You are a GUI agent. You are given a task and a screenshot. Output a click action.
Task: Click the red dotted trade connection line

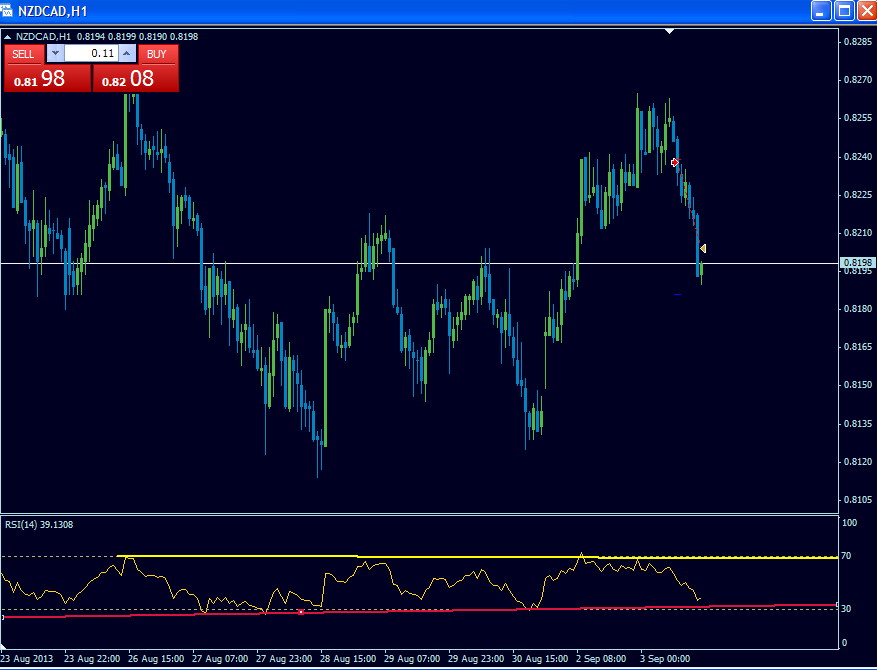click(689, 204)
